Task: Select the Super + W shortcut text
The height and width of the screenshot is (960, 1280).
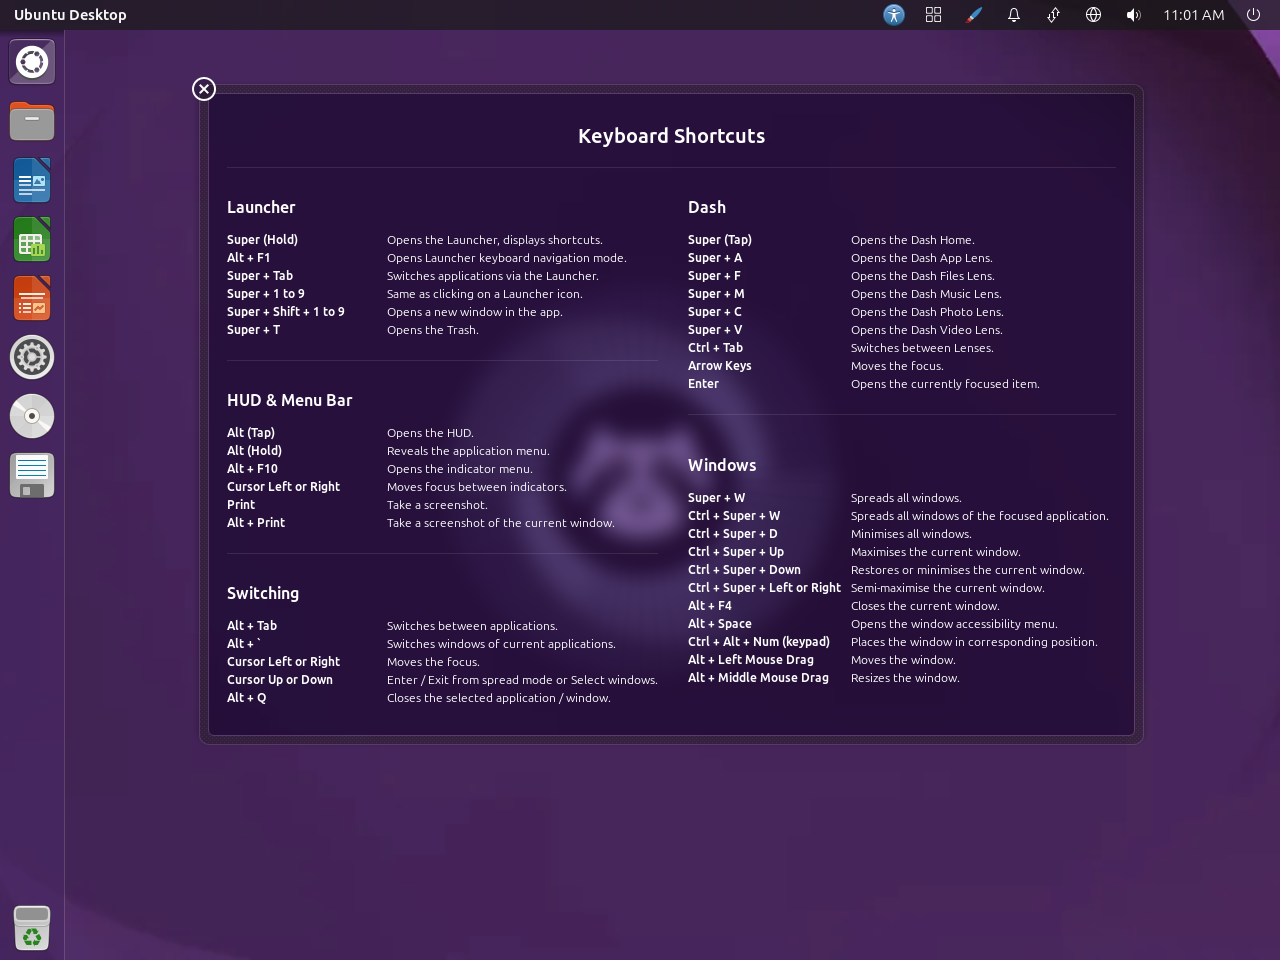Action: click(x=716, y=498)
